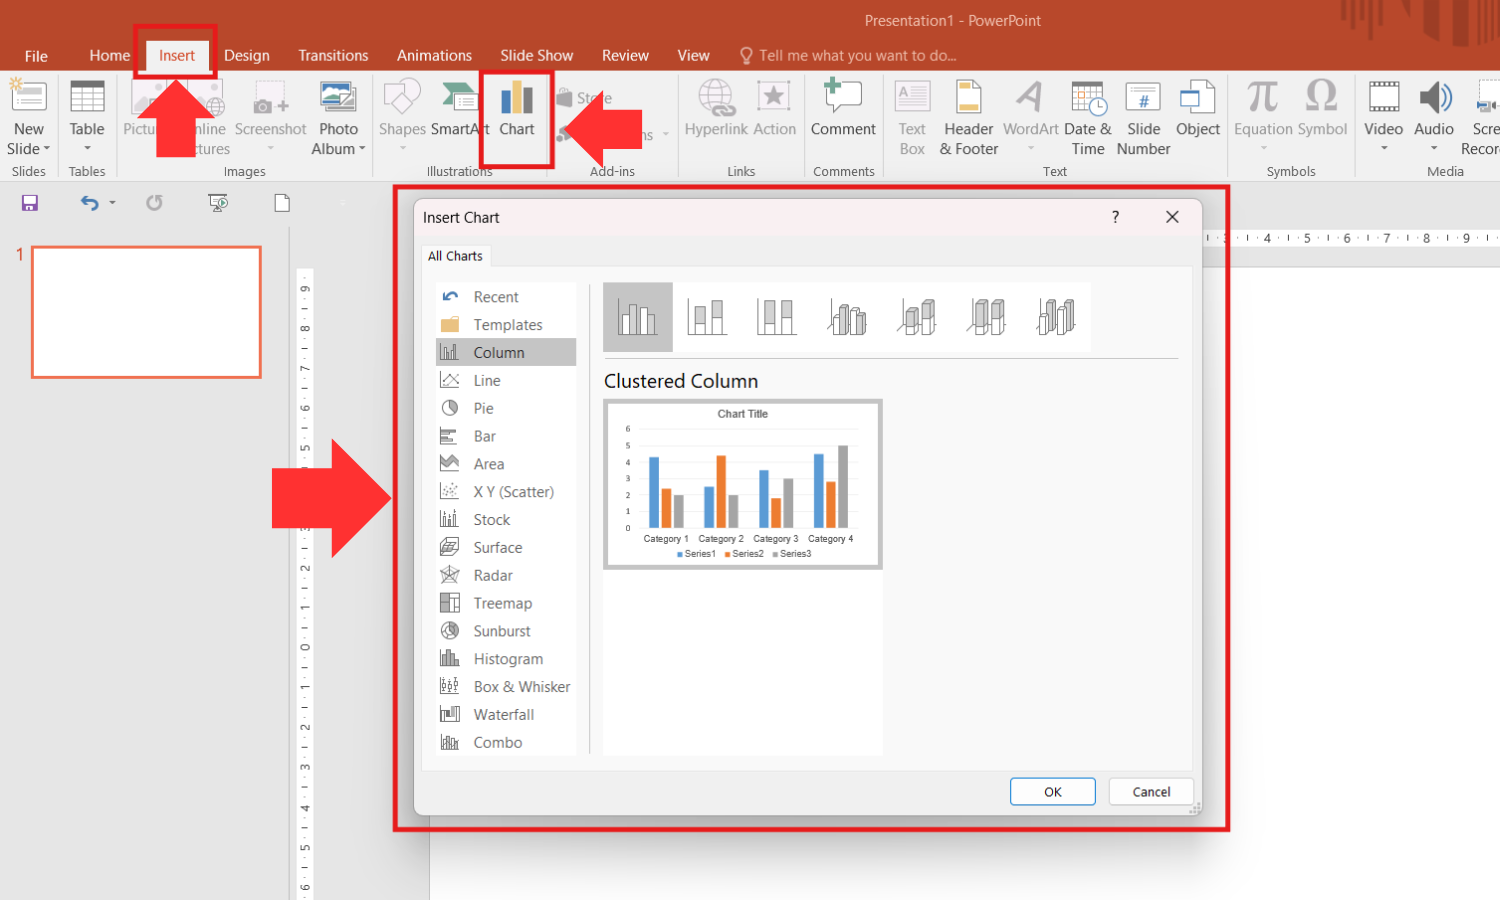Choose Pie chart category
The image size is (1500, 900).
coord(506,409)
